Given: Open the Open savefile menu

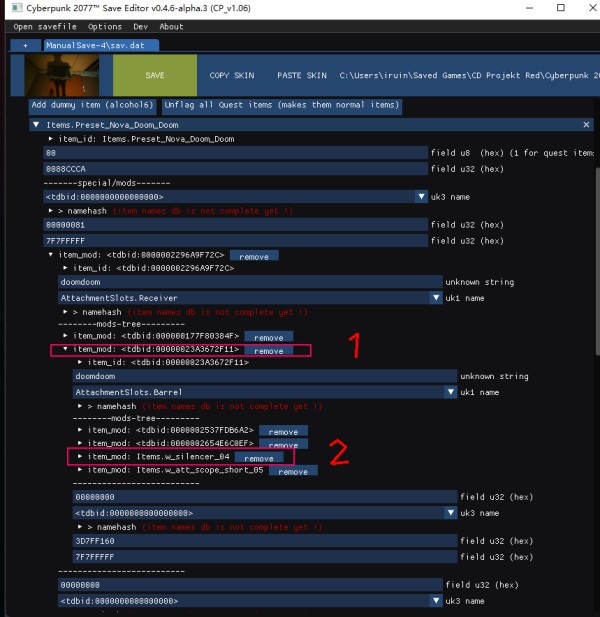Looking at the screenshot, I should [44, 27].
